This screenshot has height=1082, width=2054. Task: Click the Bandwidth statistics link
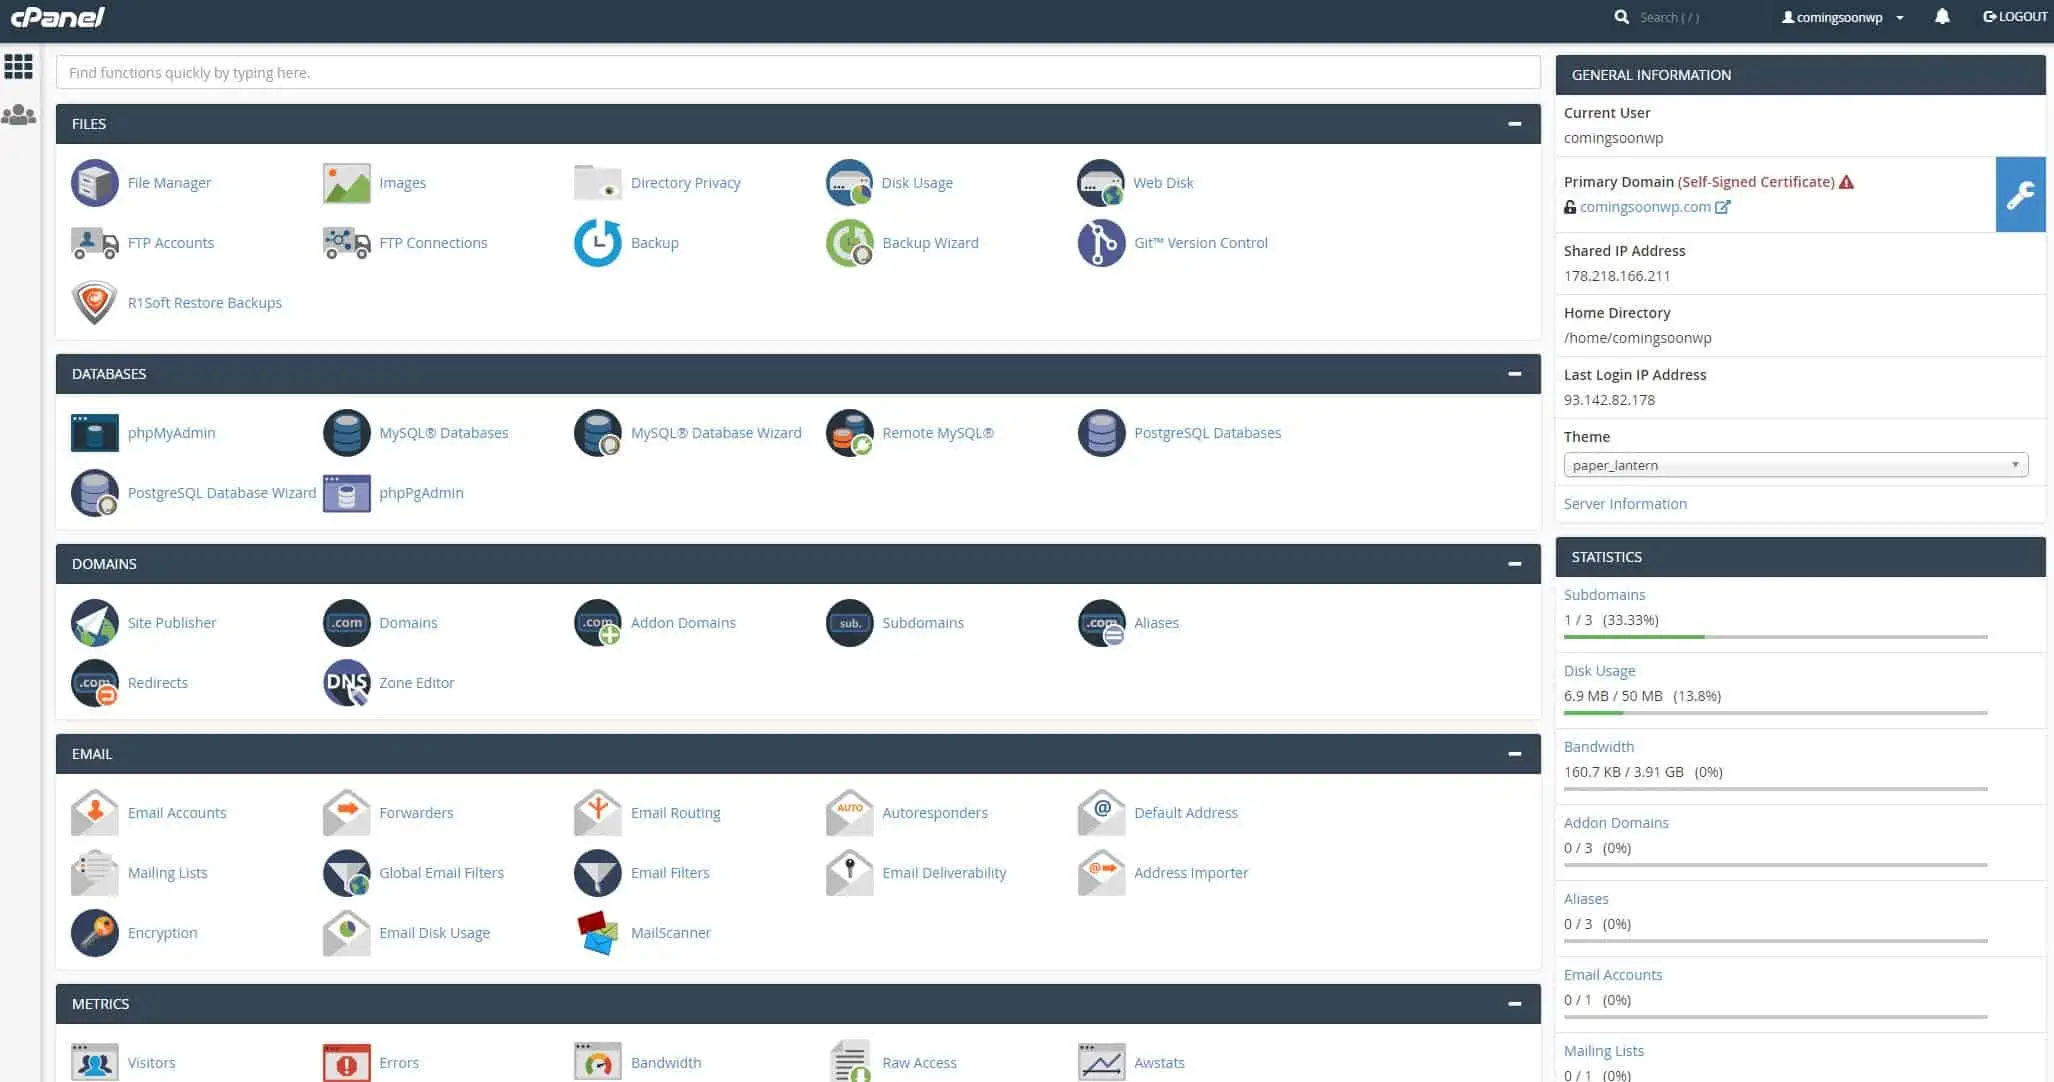1599,747
